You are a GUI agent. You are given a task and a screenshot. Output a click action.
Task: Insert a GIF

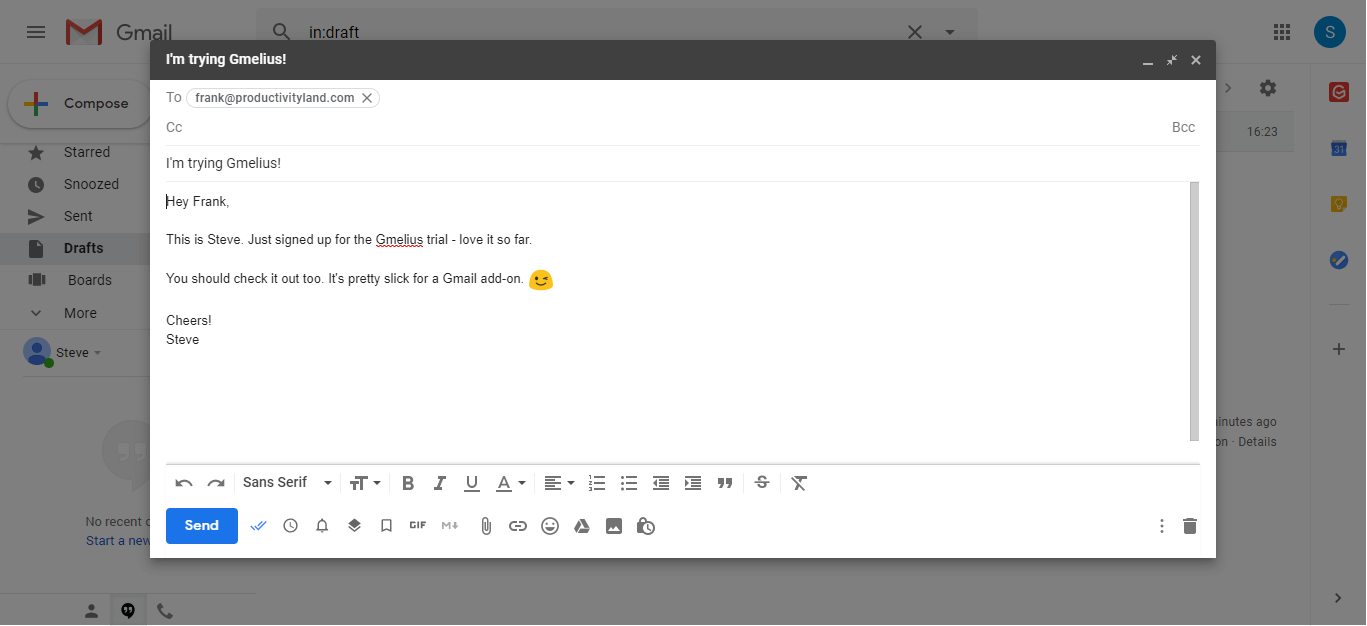[418, 526]
